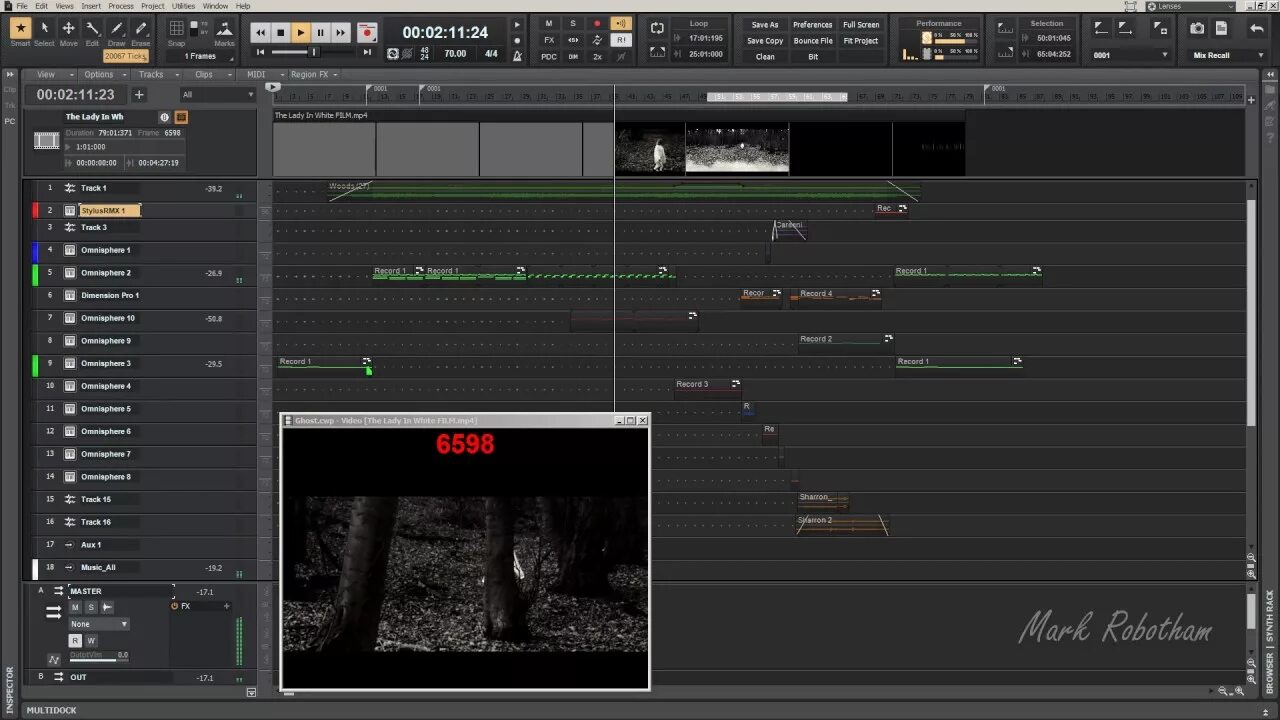
Task: Select the Draw pencil tool
Action: click(116, 28)
